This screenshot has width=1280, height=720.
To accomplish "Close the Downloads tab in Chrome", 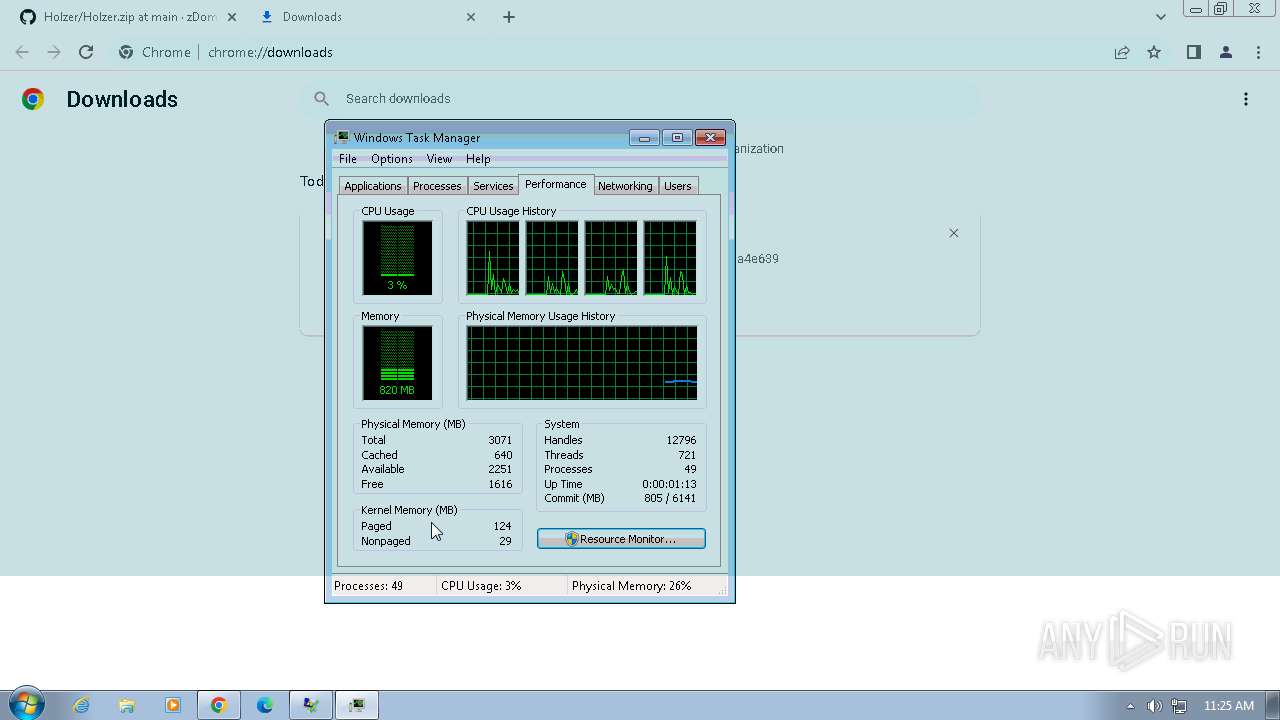I will 471,17.
